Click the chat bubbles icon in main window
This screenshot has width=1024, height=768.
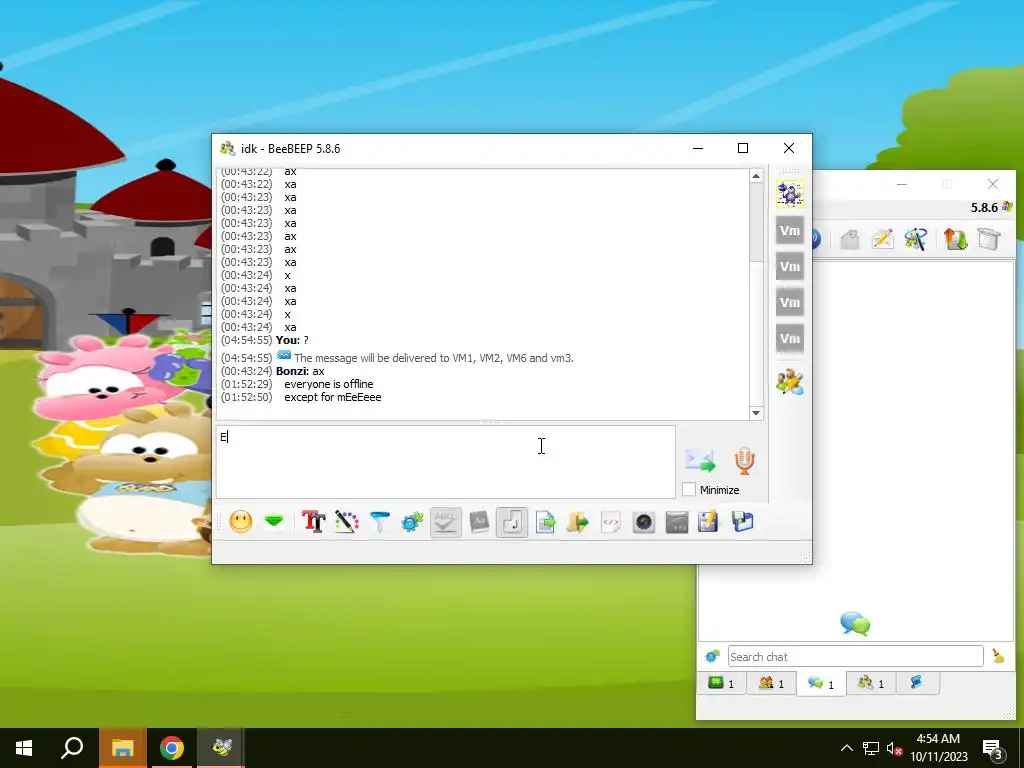(x=856, y=623)
